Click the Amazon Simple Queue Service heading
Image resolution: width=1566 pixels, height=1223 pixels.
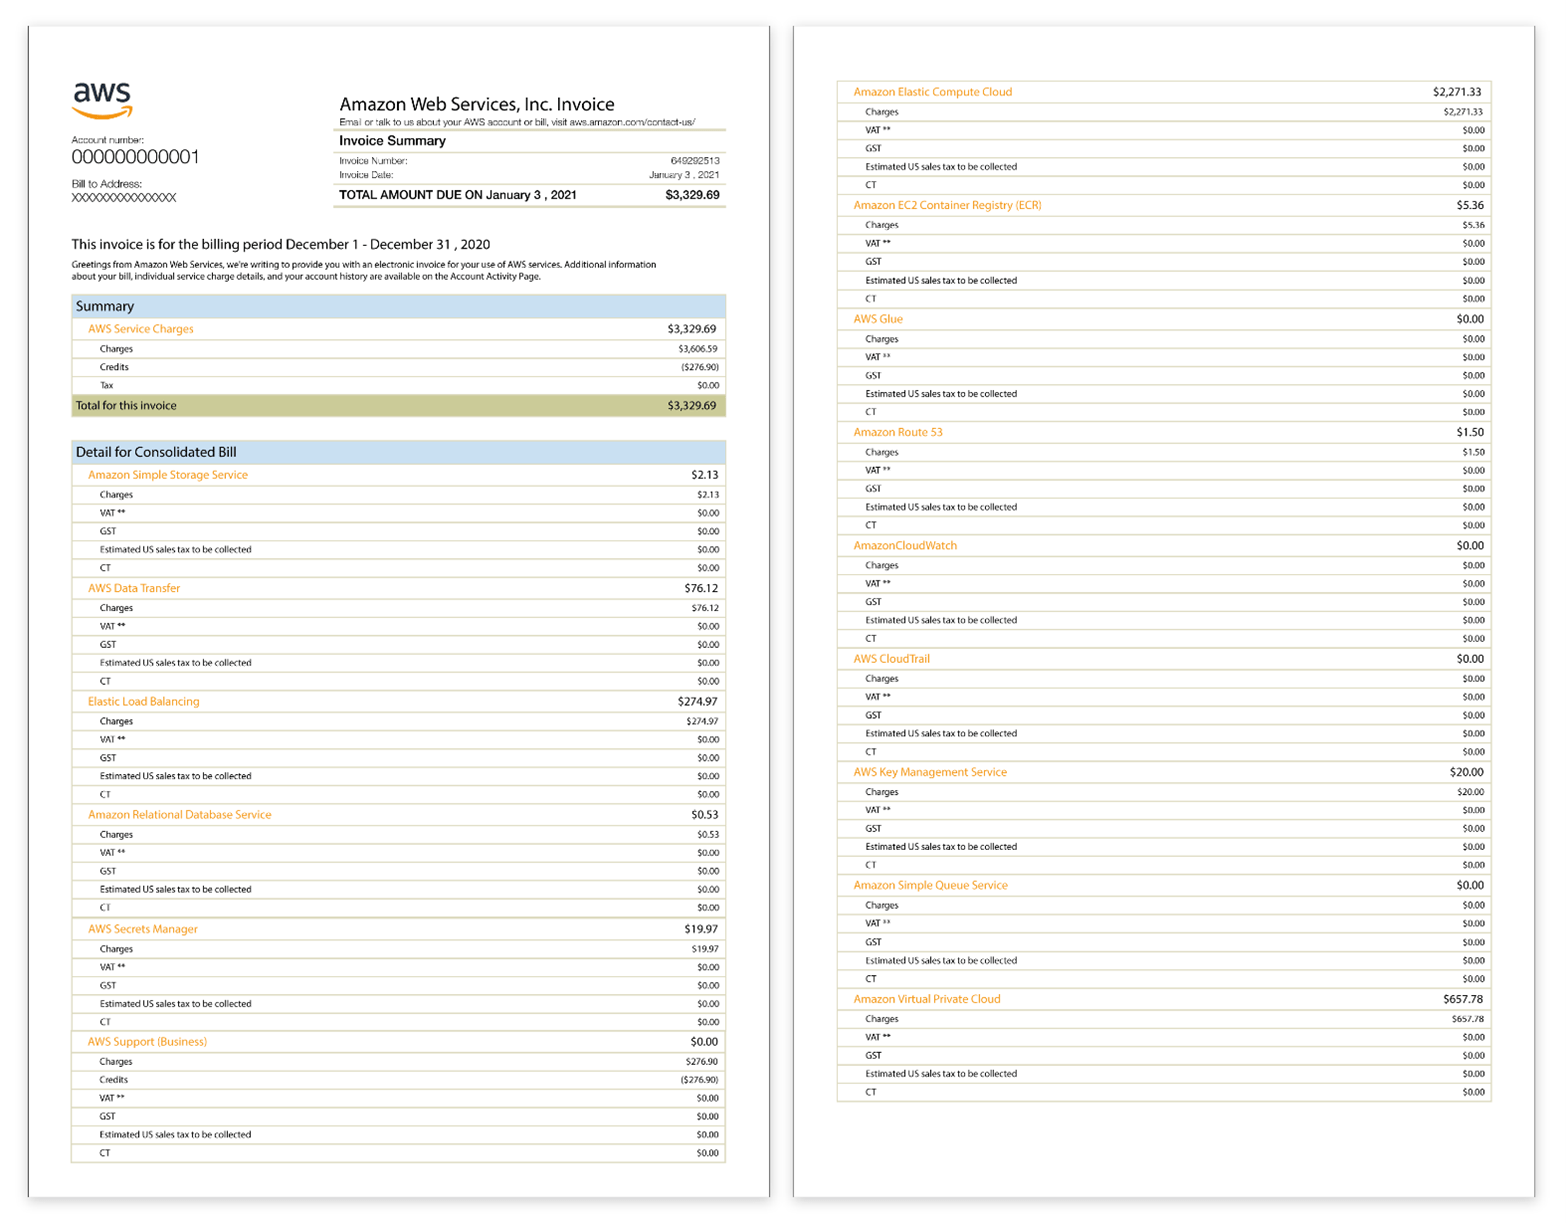[930, 885]
